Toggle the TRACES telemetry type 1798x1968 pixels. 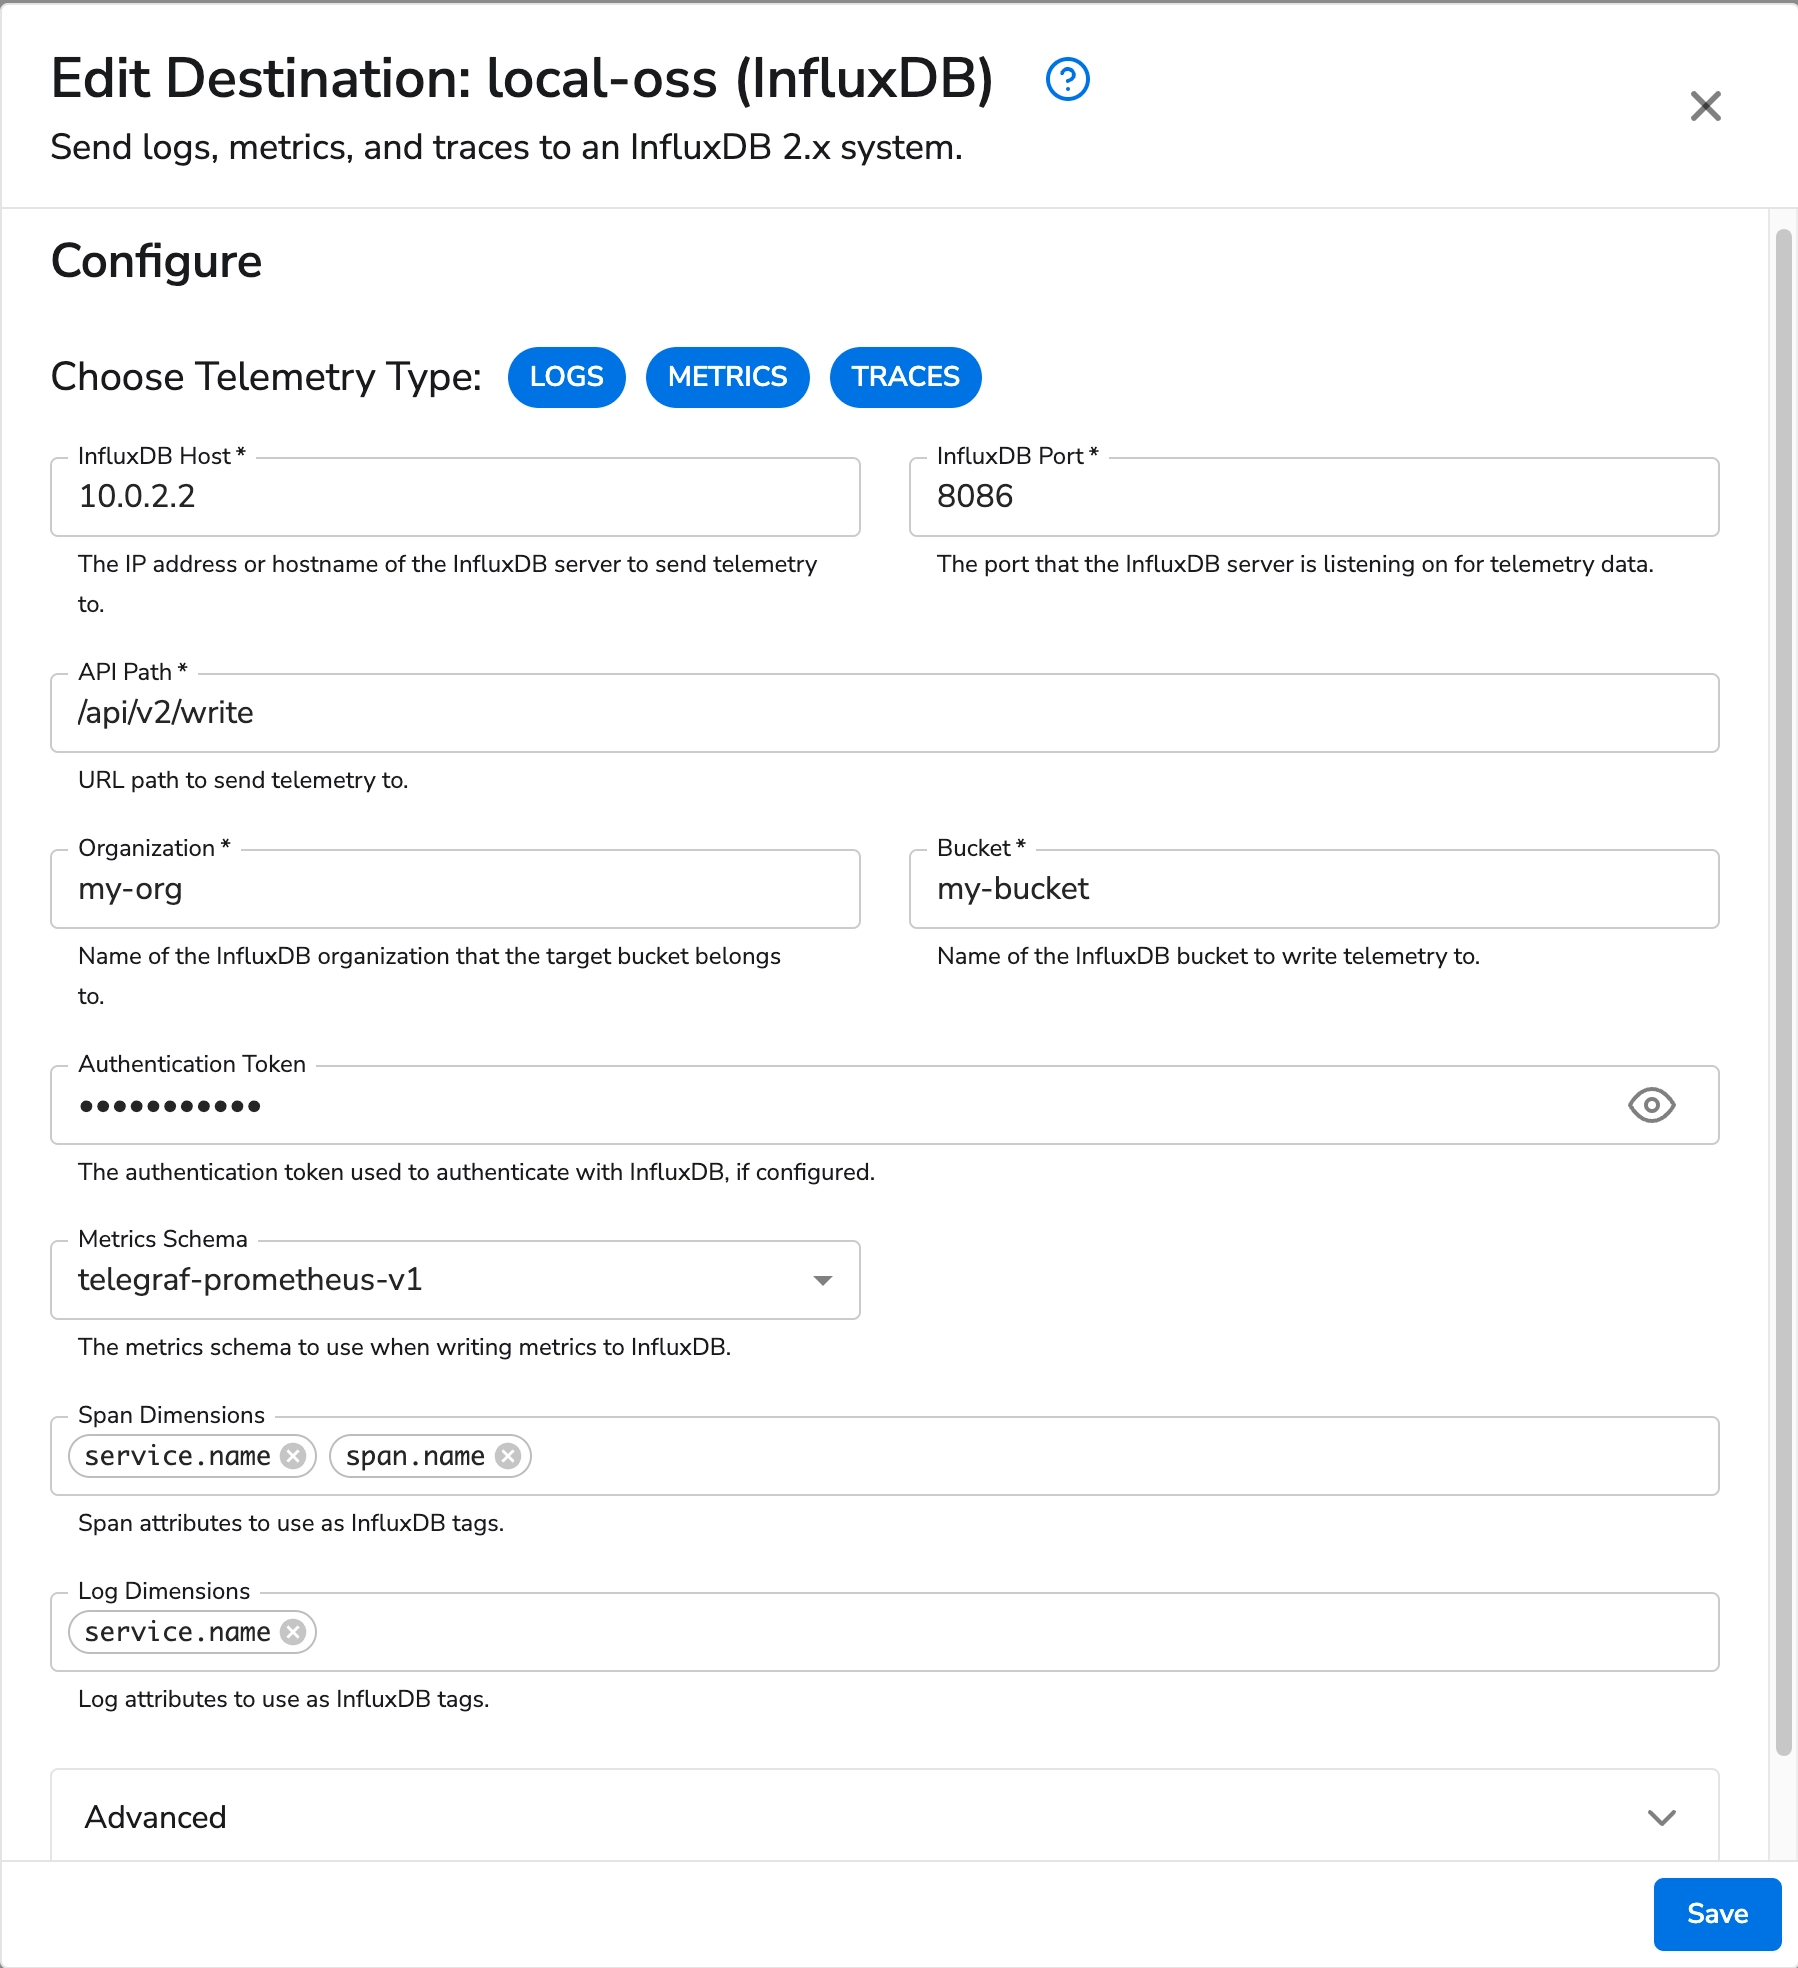pos(904,377)
